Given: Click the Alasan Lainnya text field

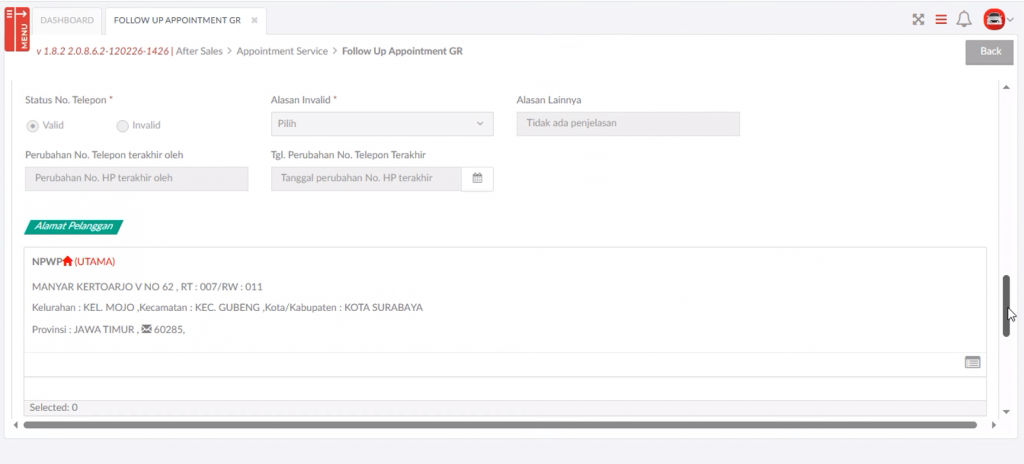Looking at the screenshot, I should click(x=627, y=124).
